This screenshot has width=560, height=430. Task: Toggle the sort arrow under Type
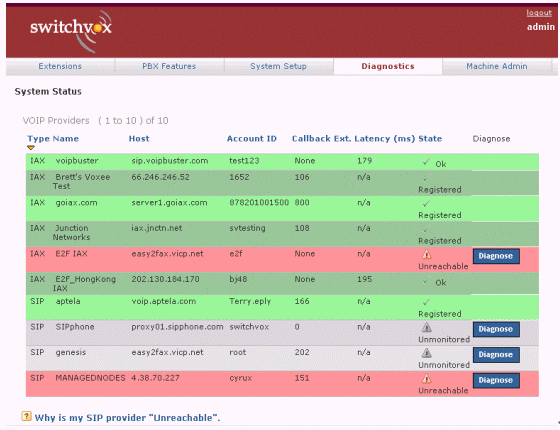click(x=31, y=148)
